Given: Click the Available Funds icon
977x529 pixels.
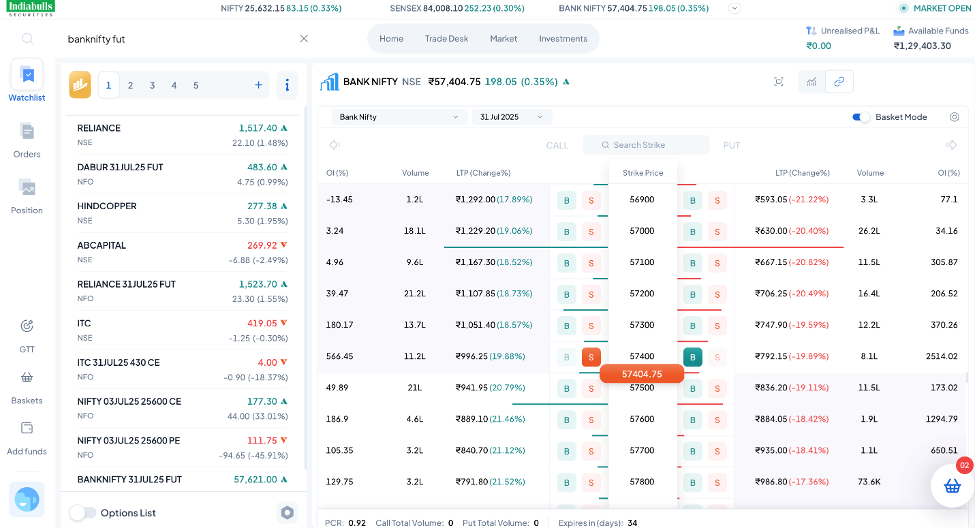Looking at the screenshot, I should pyautogui.click(x=898, y=31).
